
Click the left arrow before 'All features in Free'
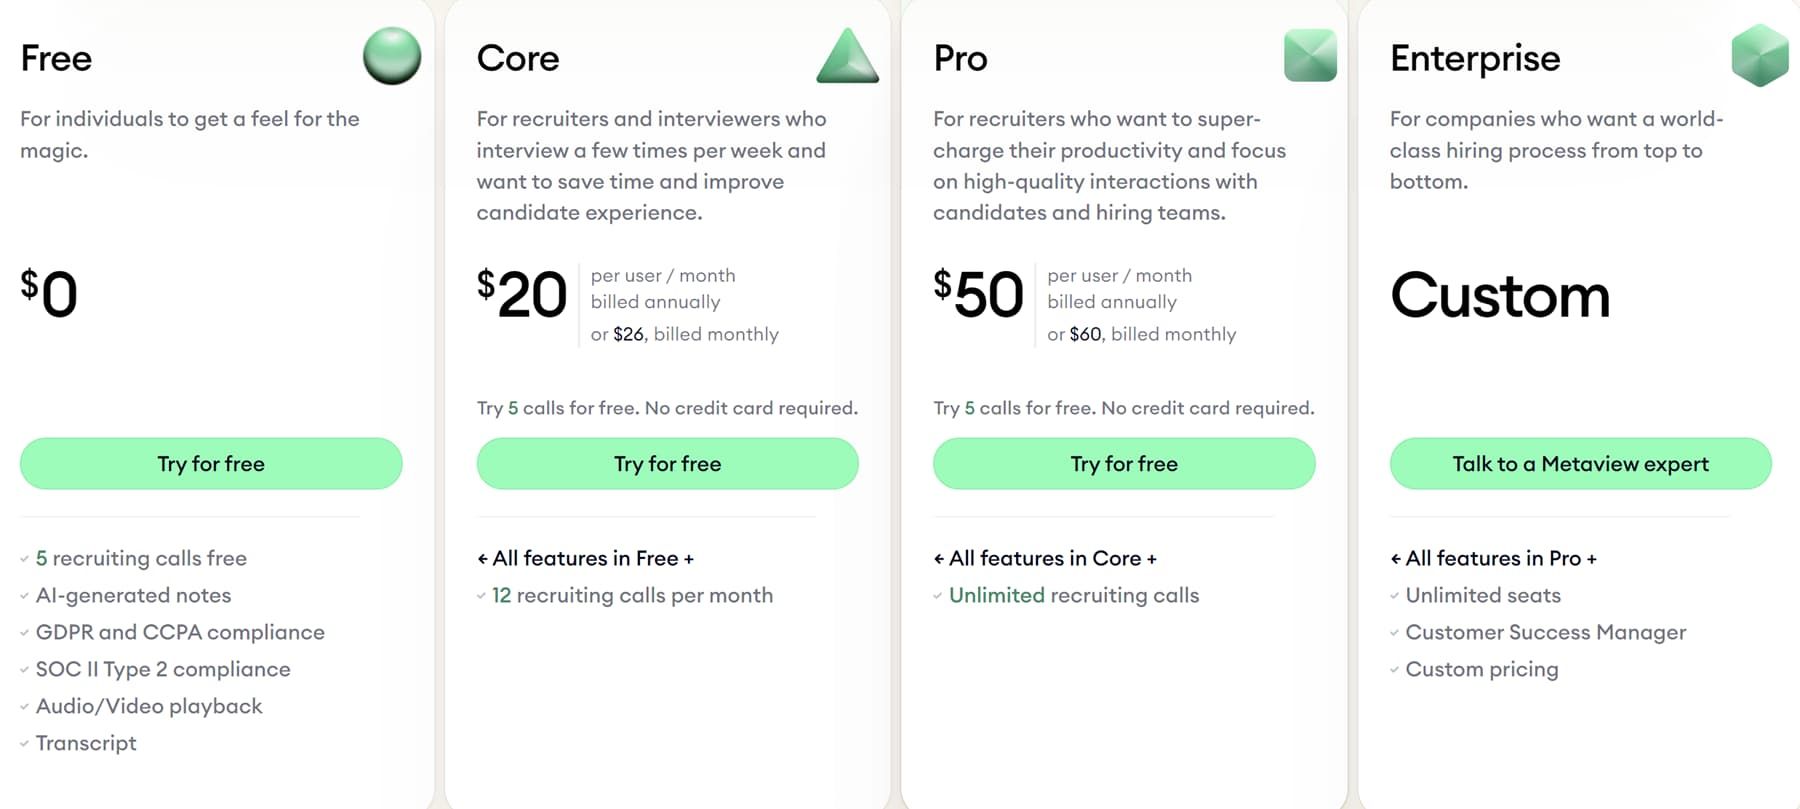tap(483, 558)
